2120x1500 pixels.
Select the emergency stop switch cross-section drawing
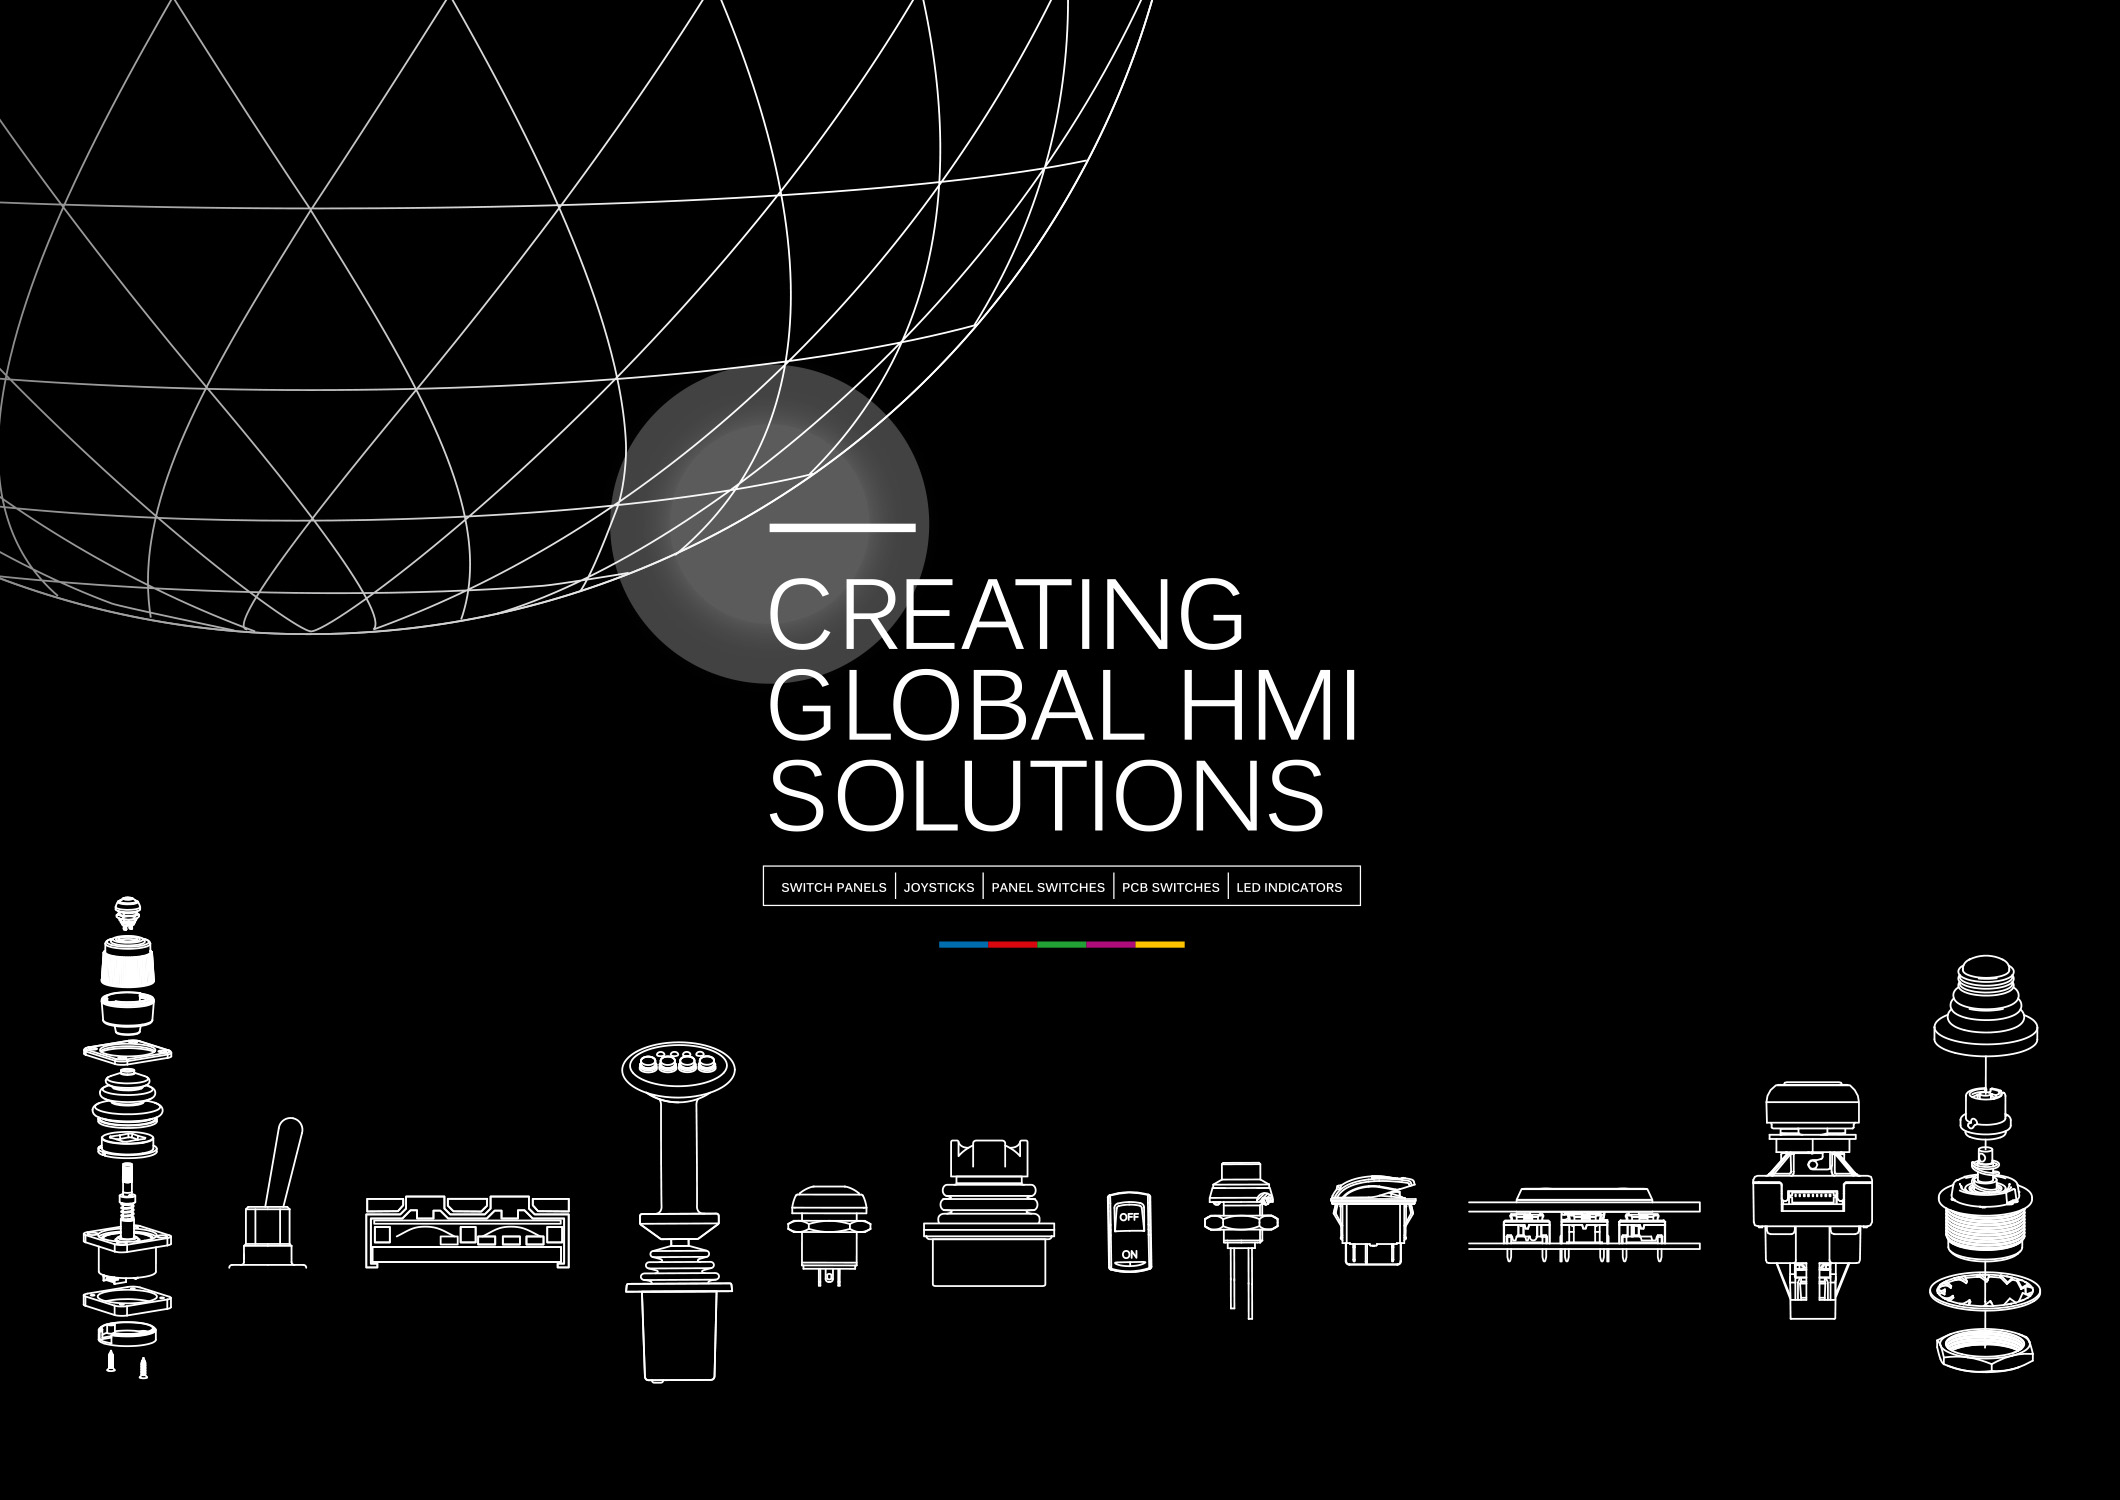point(1812,1200)
